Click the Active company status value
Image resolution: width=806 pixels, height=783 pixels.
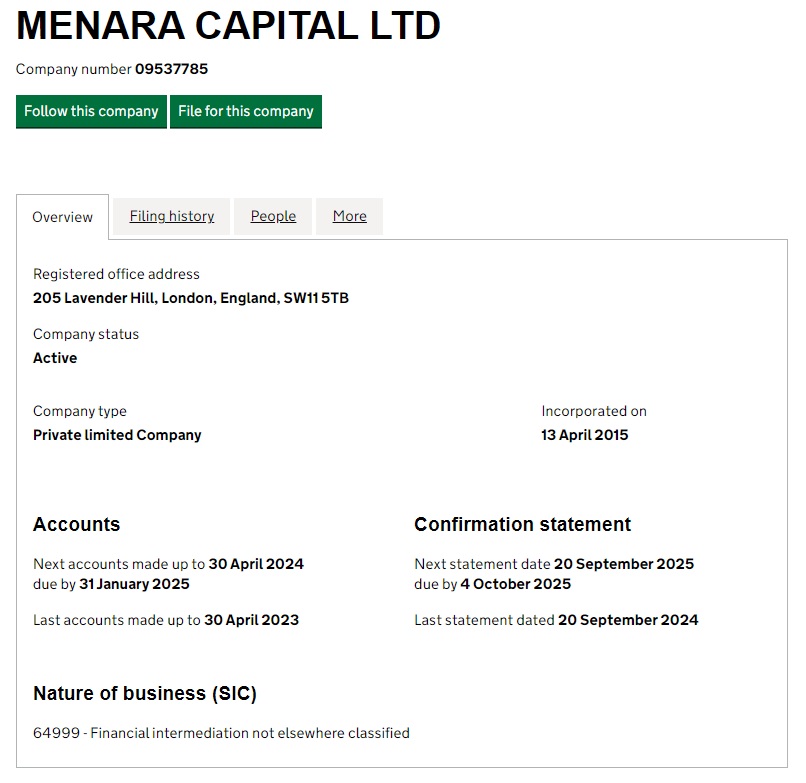55,358
